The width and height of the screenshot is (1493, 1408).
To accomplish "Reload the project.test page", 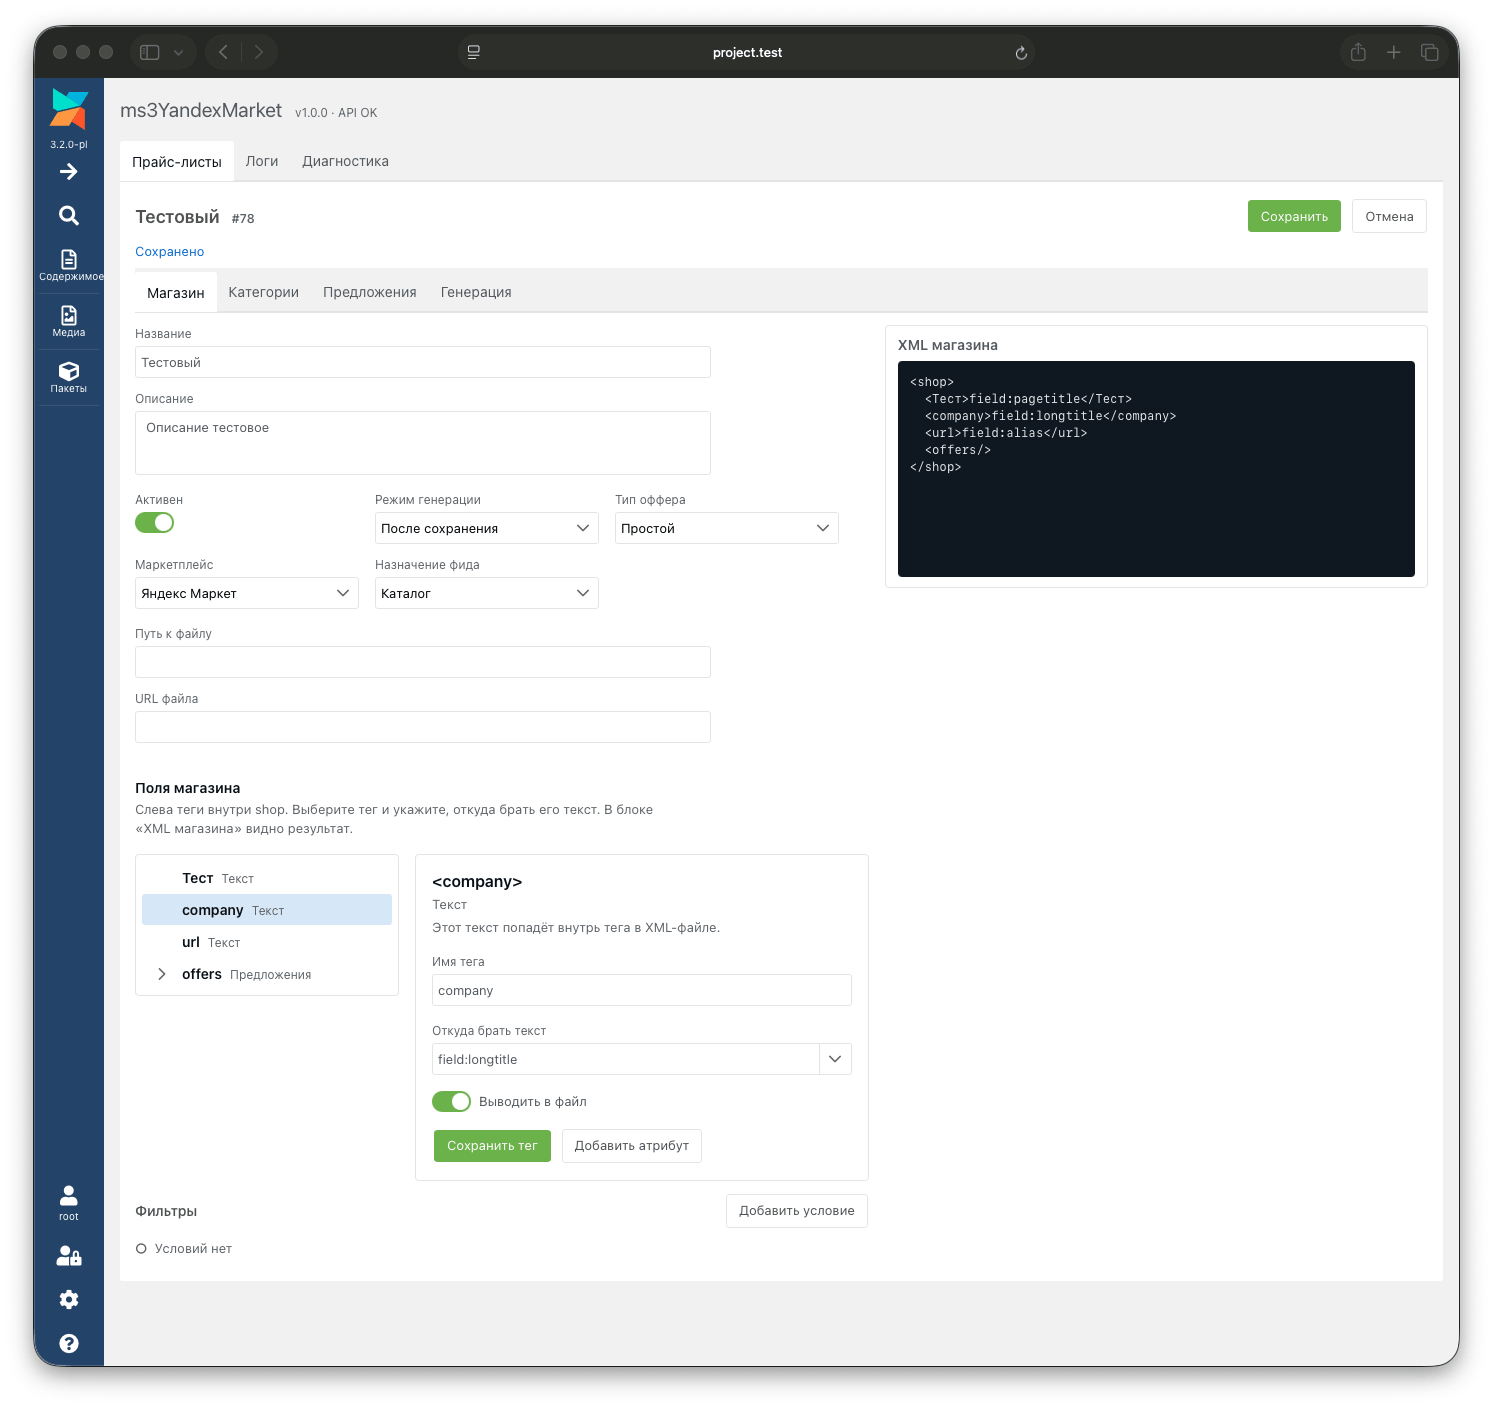I will 1021,53.
